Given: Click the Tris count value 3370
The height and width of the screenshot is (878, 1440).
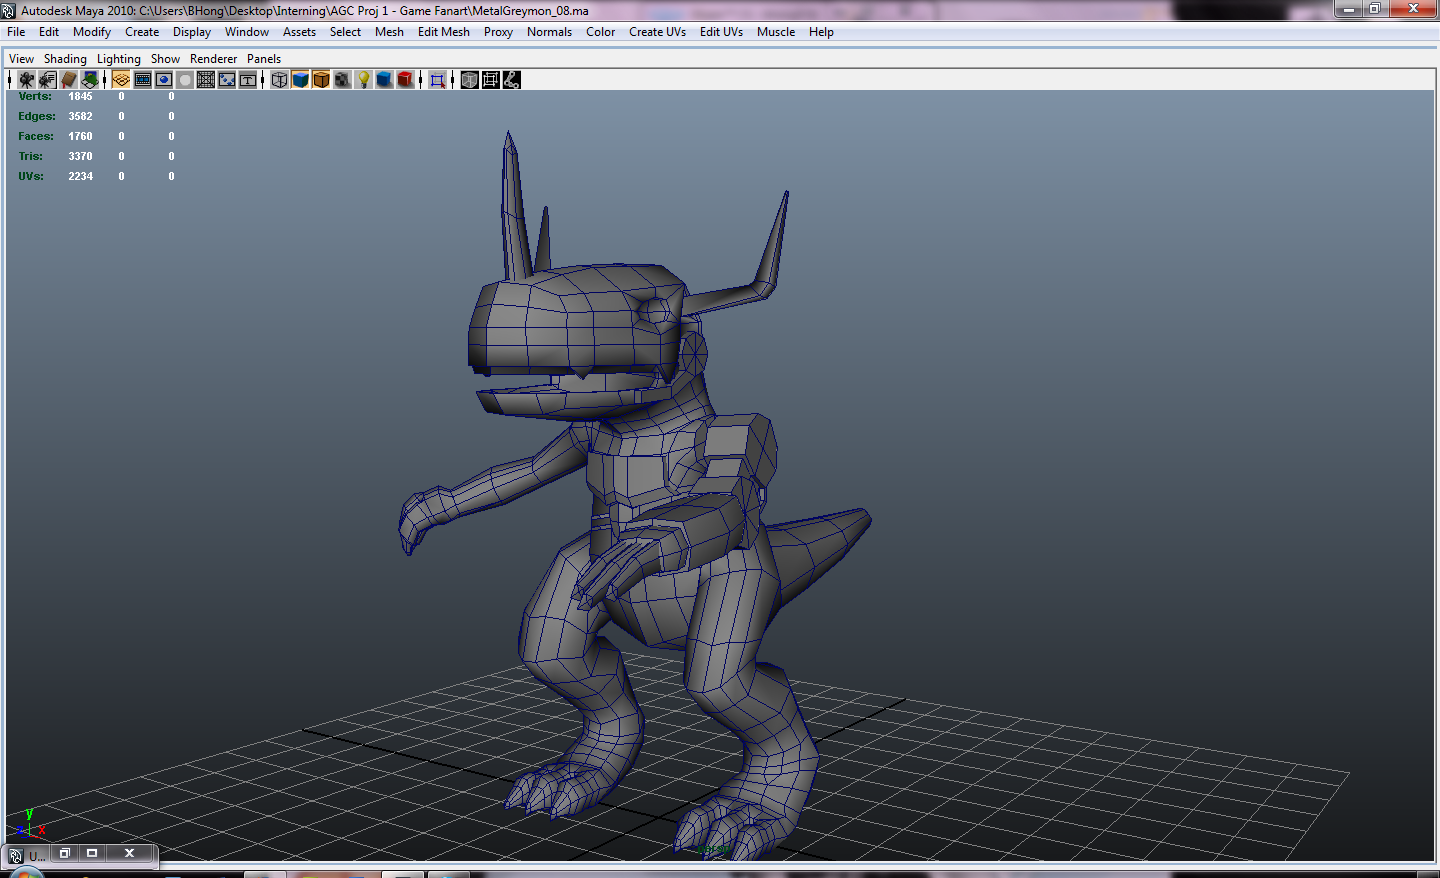Looking at the screenshot, I should [x=80, y=156].
